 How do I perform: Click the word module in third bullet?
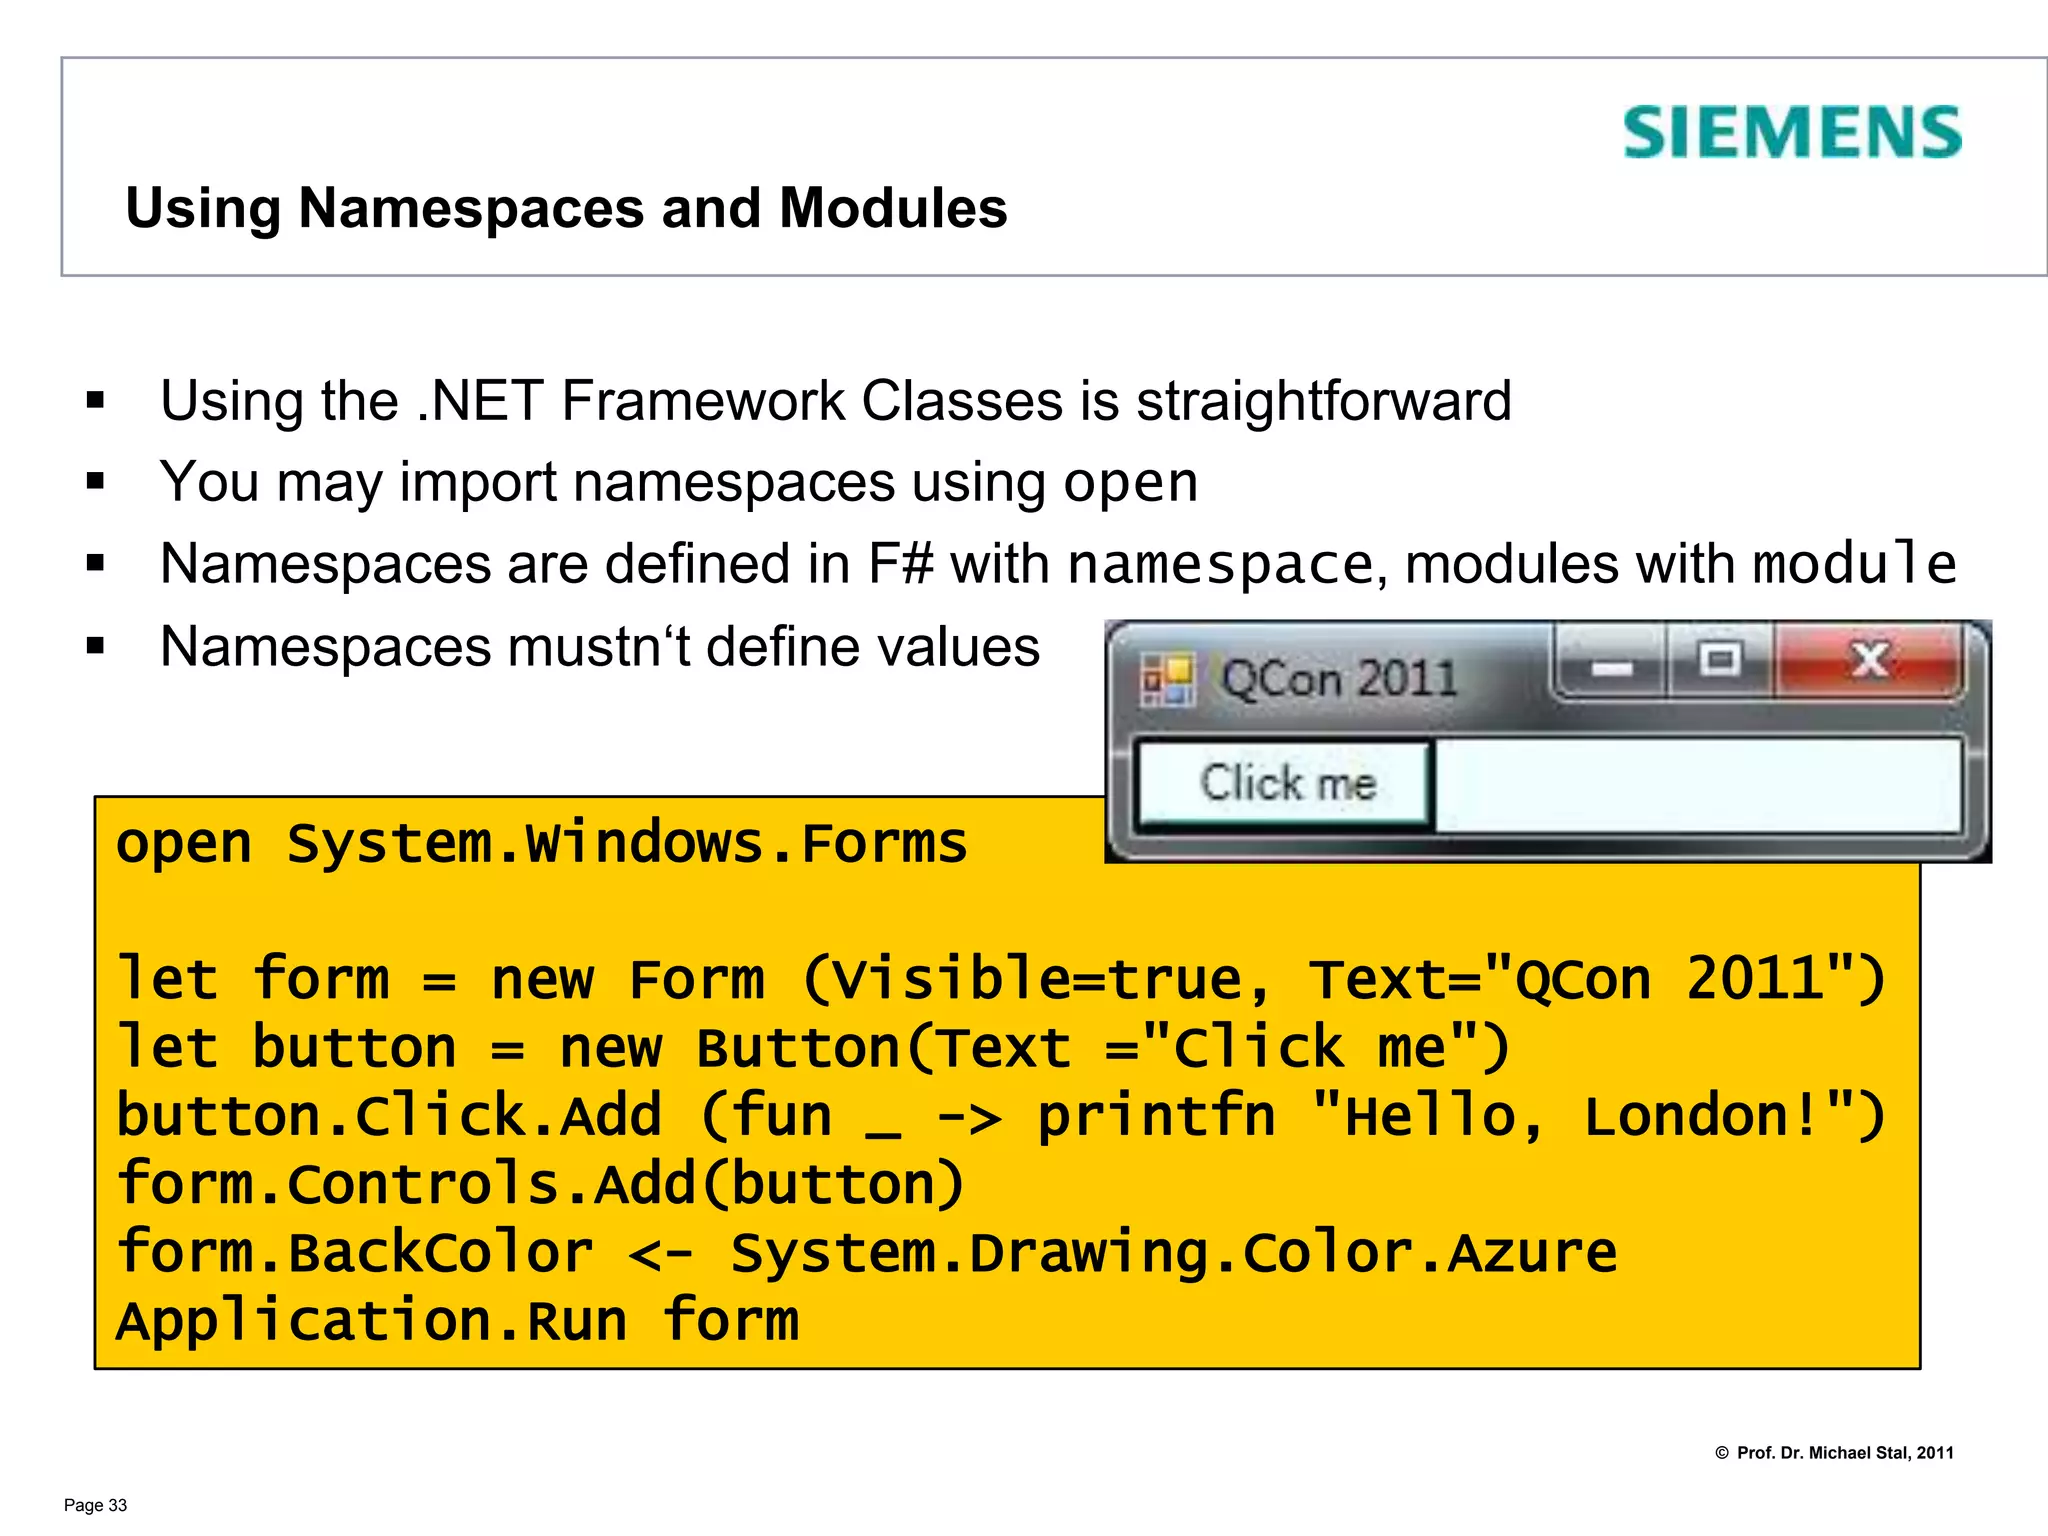coord(1853,564)
